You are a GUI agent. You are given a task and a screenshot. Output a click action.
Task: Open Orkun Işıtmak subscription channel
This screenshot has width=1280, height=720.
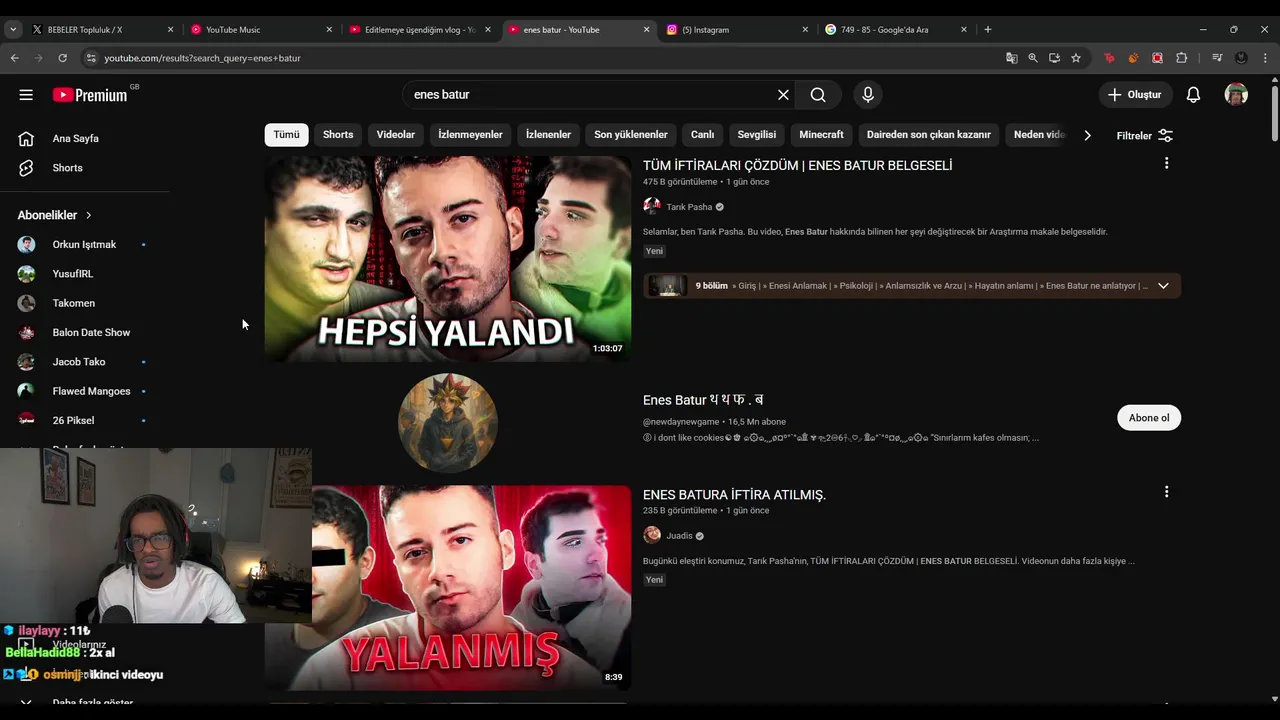(x=85, y=245)
